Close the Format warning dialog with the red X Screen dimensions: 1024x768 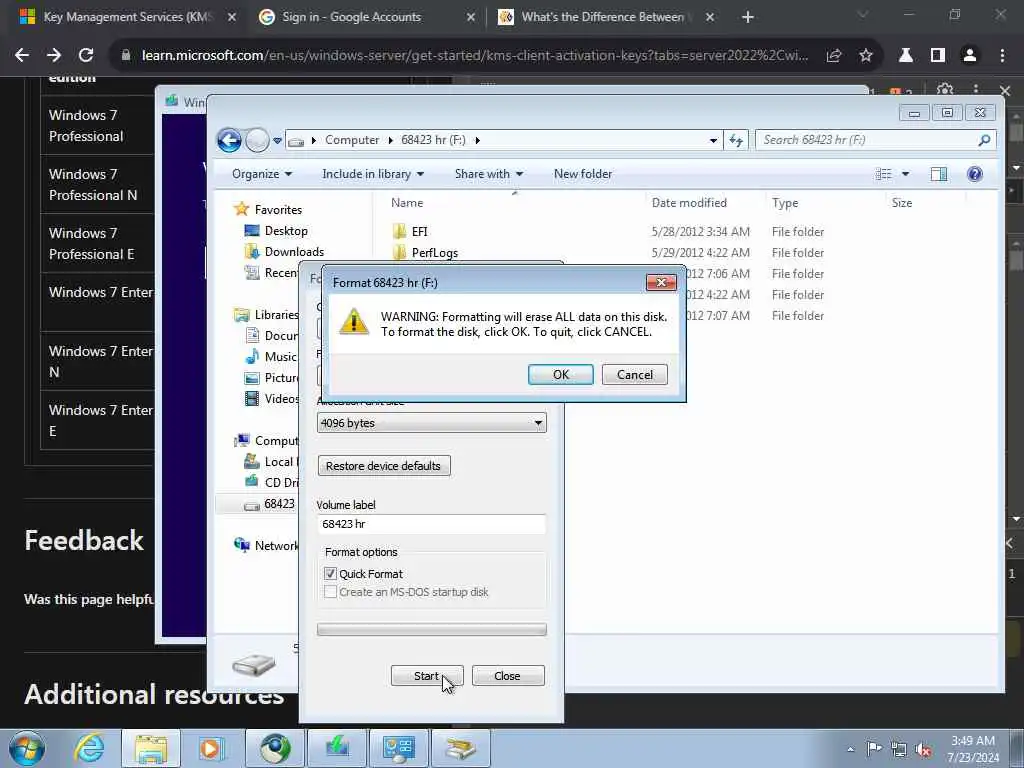661,282
